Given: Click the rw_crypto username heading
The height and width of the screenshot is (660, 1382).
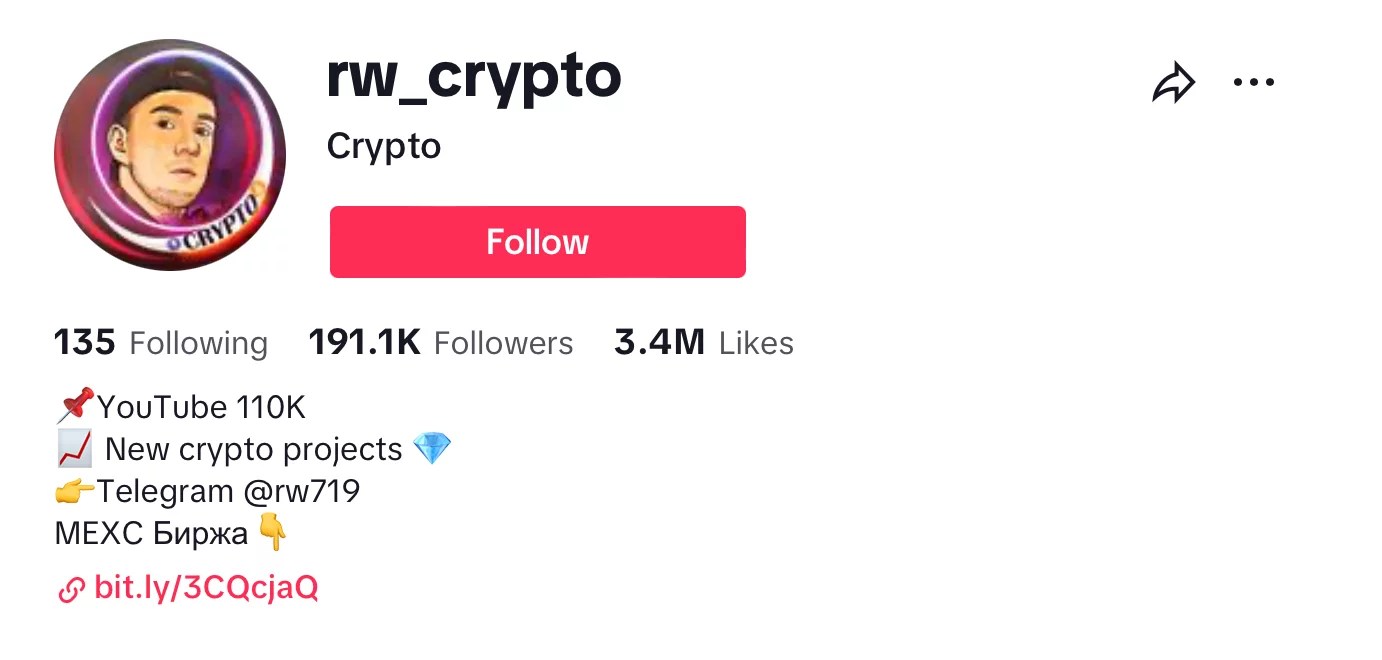Looking at the screenshot, I should click(474, 76).
